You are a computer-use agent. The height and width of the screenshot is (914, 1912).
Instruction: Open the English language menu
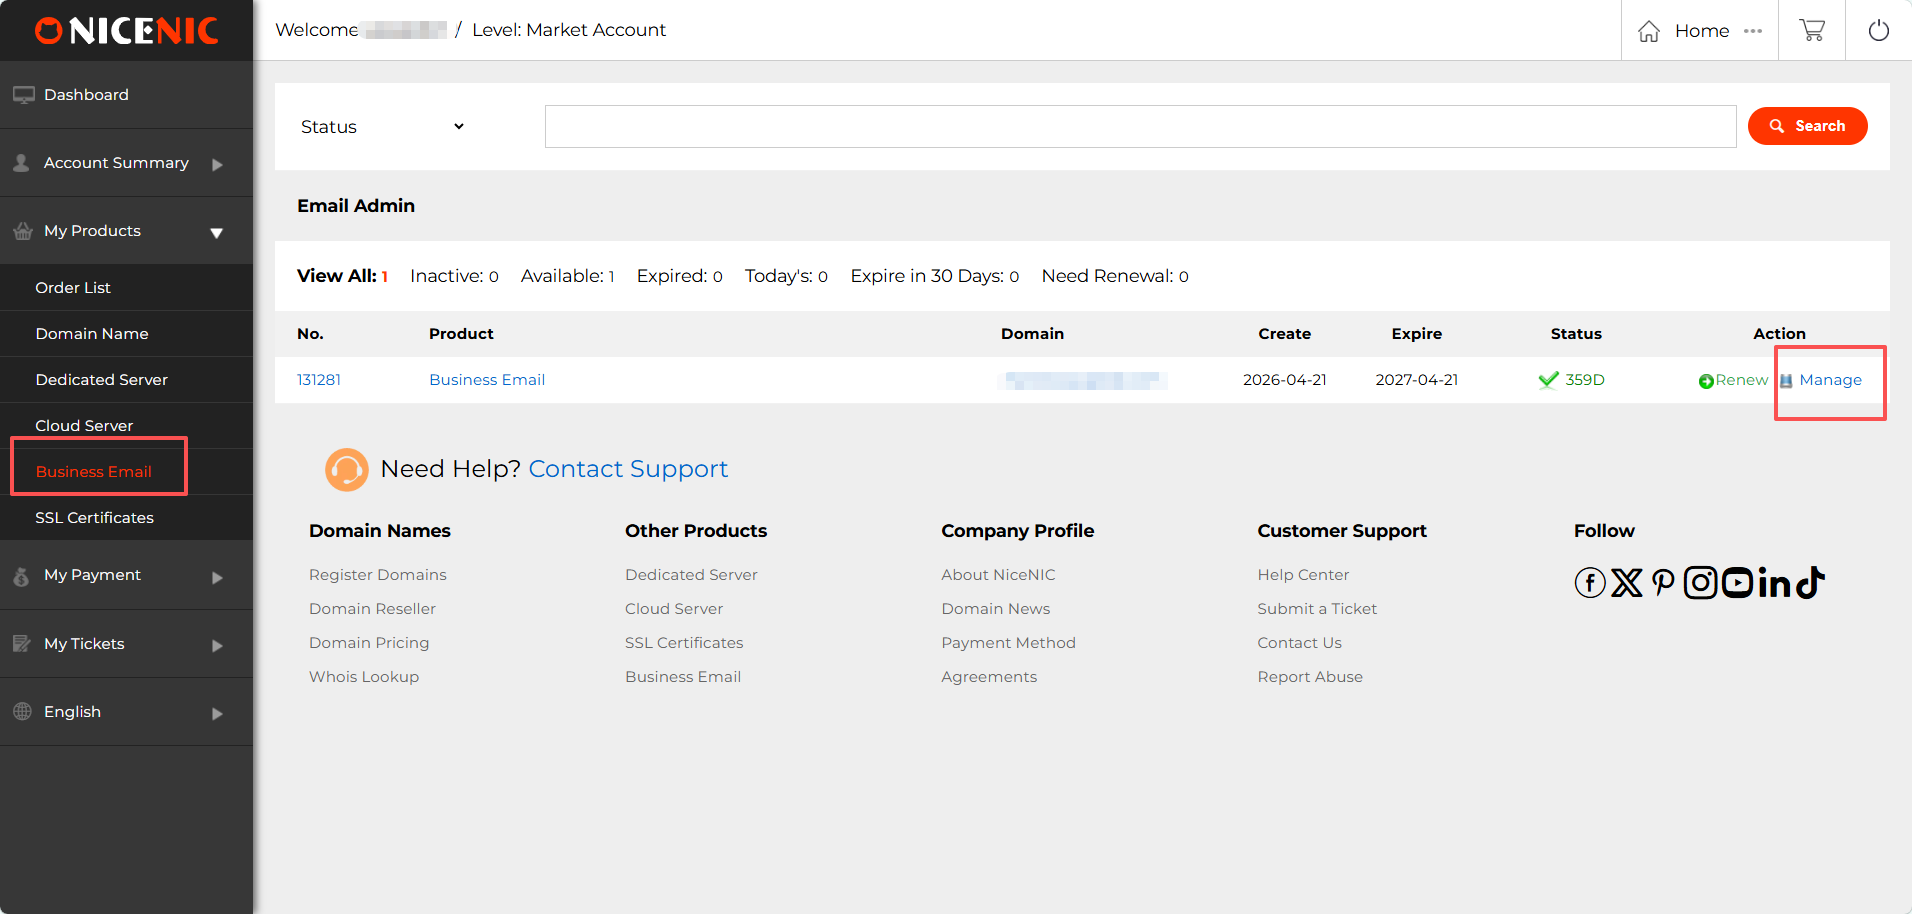(x=126, y=712)
